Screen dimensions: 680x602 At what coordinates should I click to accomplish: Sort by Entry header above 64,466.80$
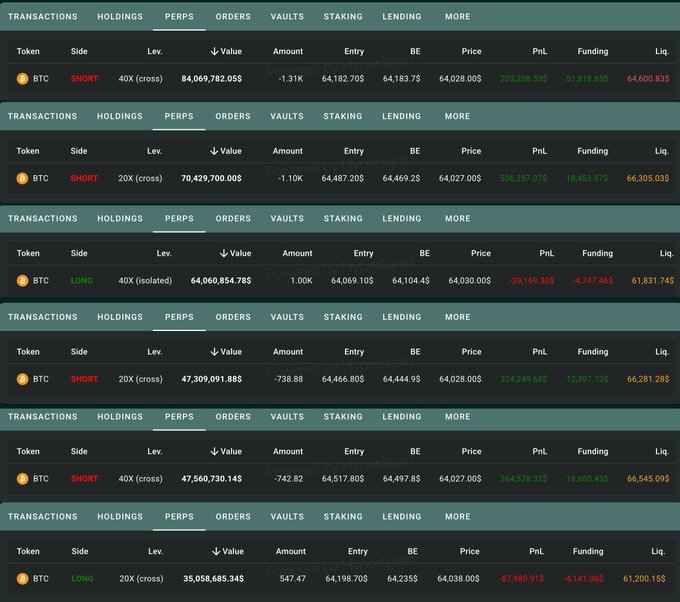tap(354, 352)
